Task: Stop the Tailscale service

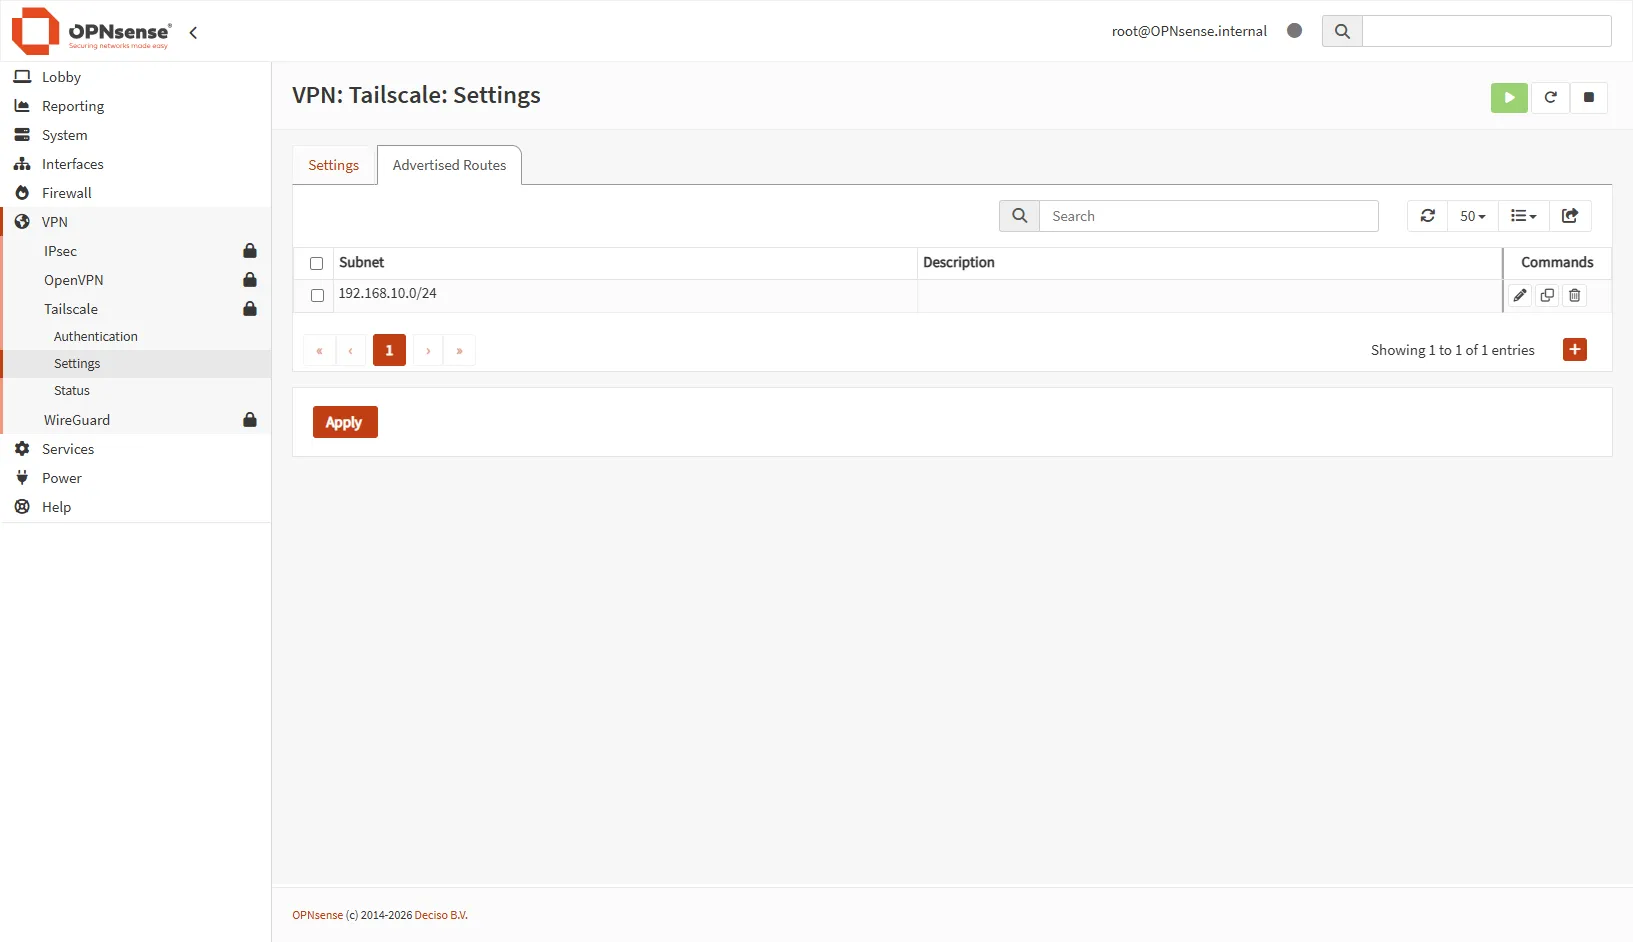Action: pos(1588,98)
